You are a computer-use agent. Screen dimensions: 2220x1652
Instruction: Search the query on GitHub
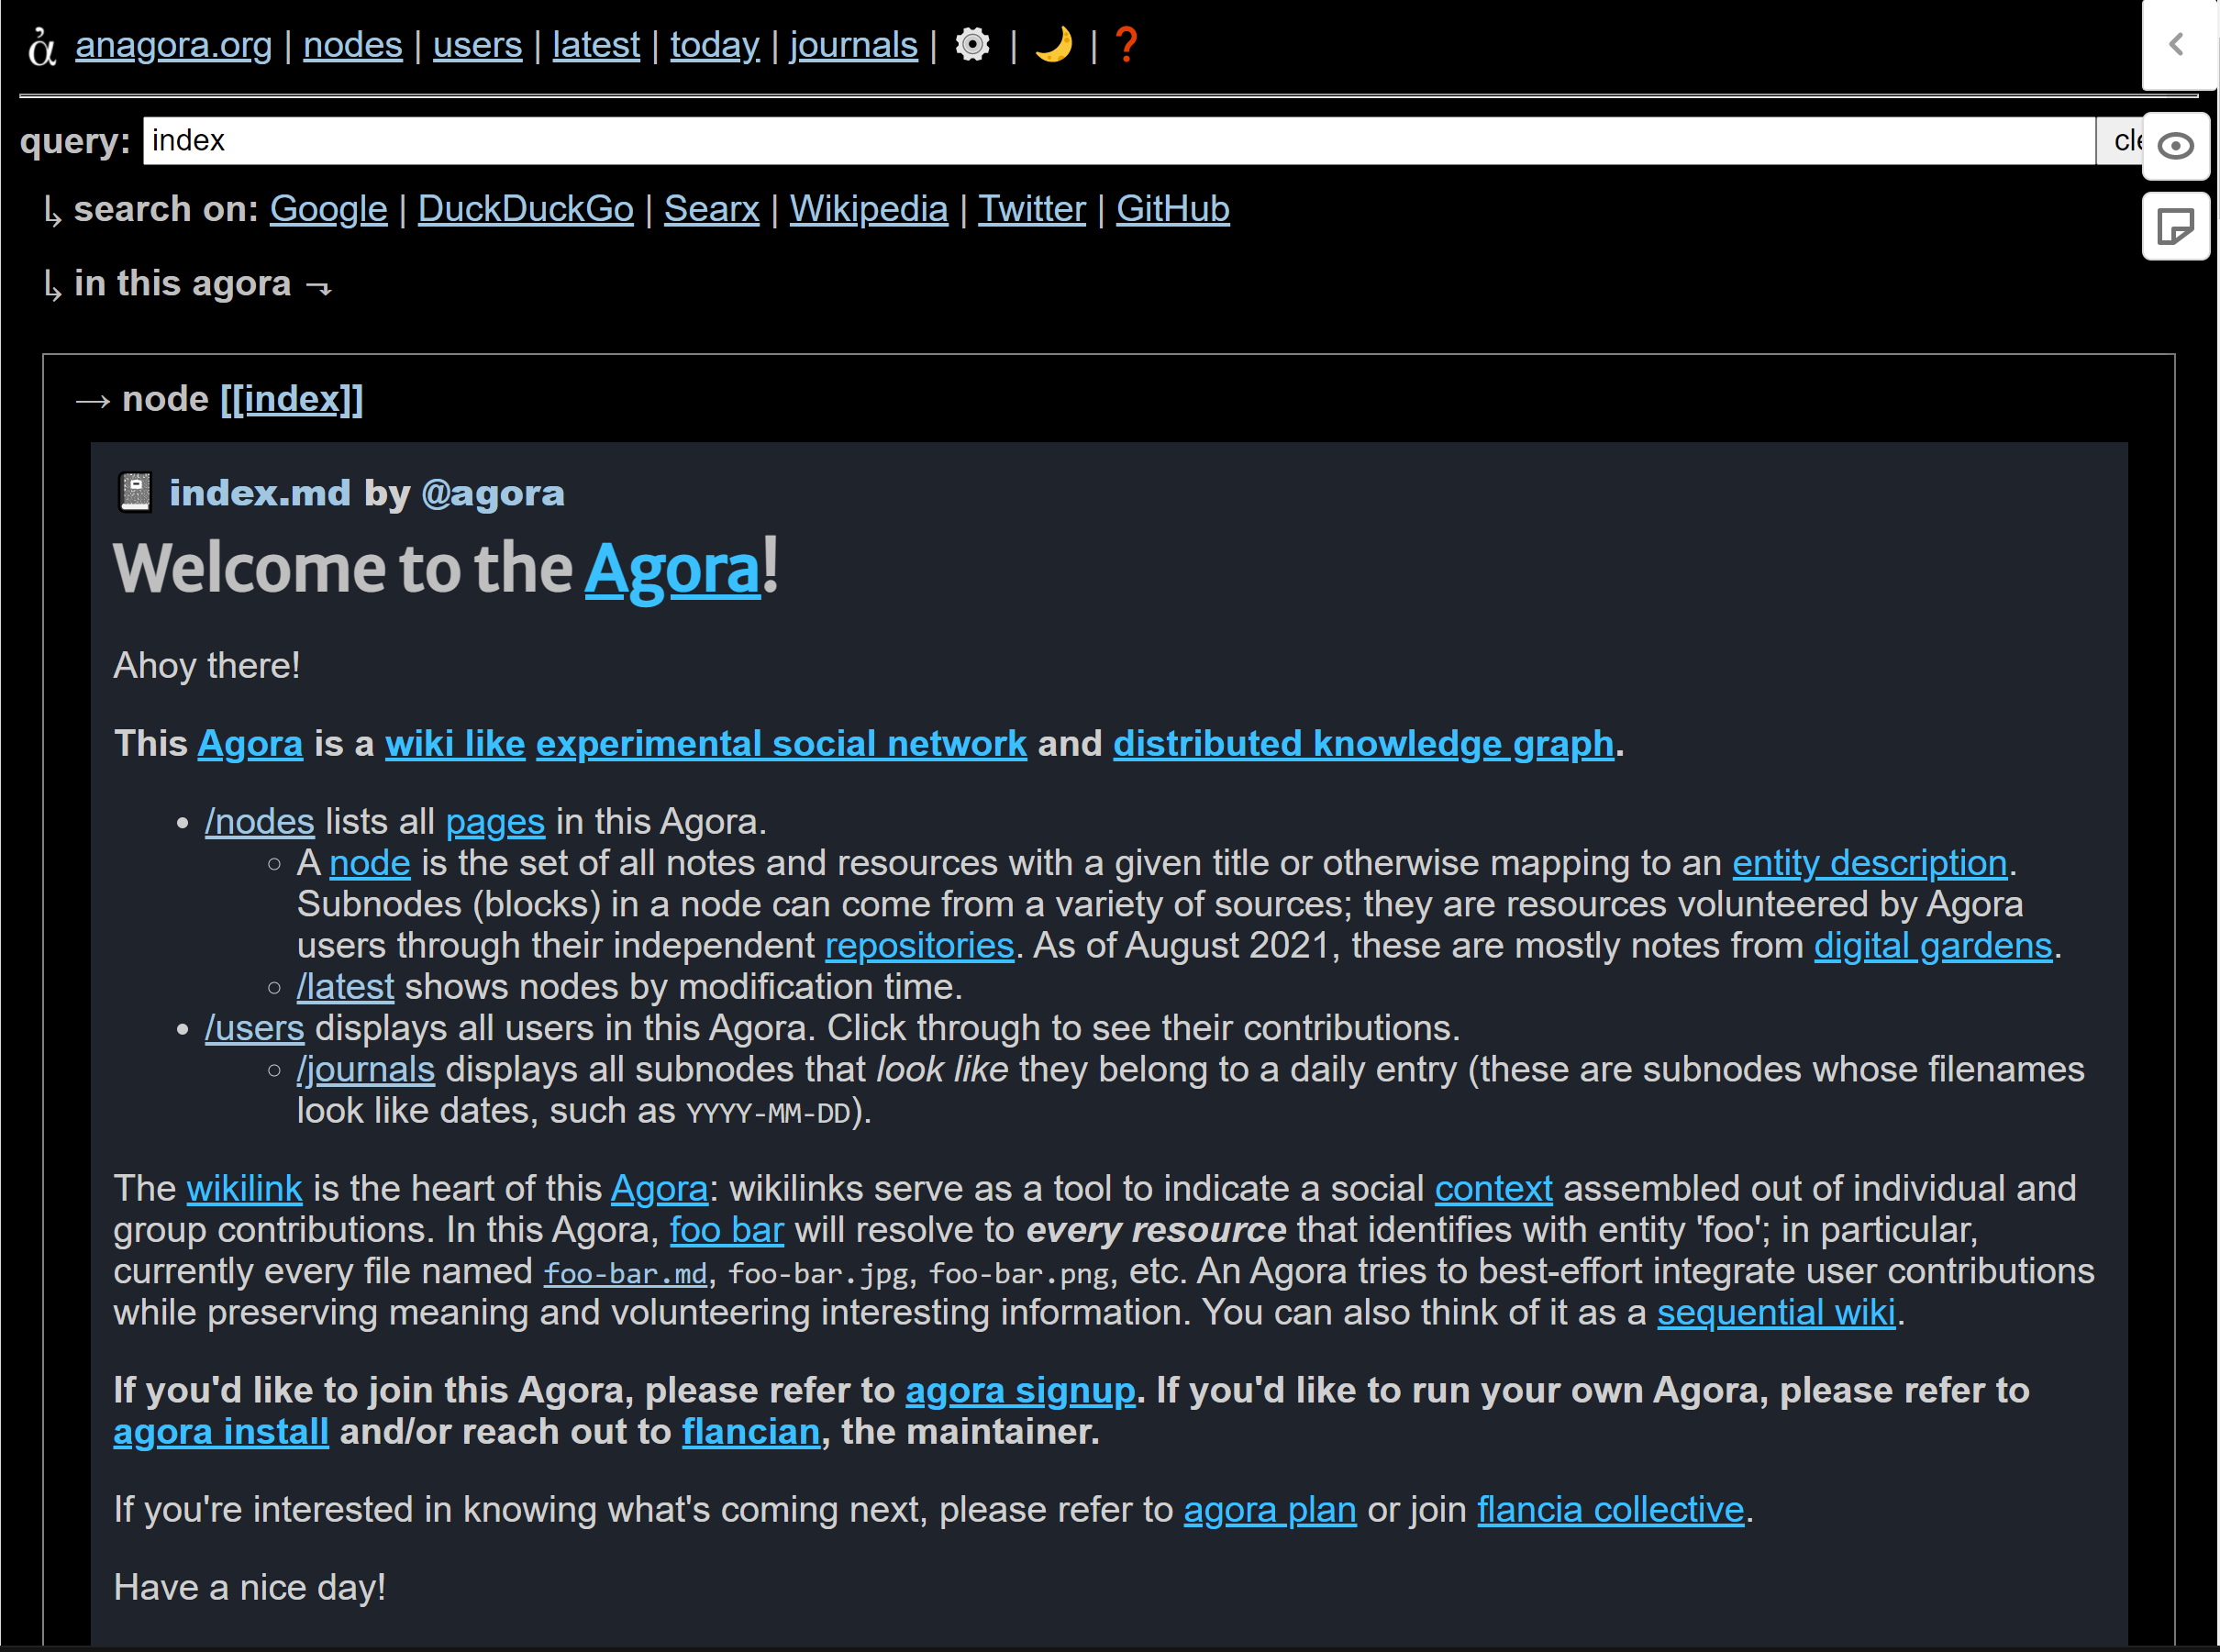(1172, 209)
